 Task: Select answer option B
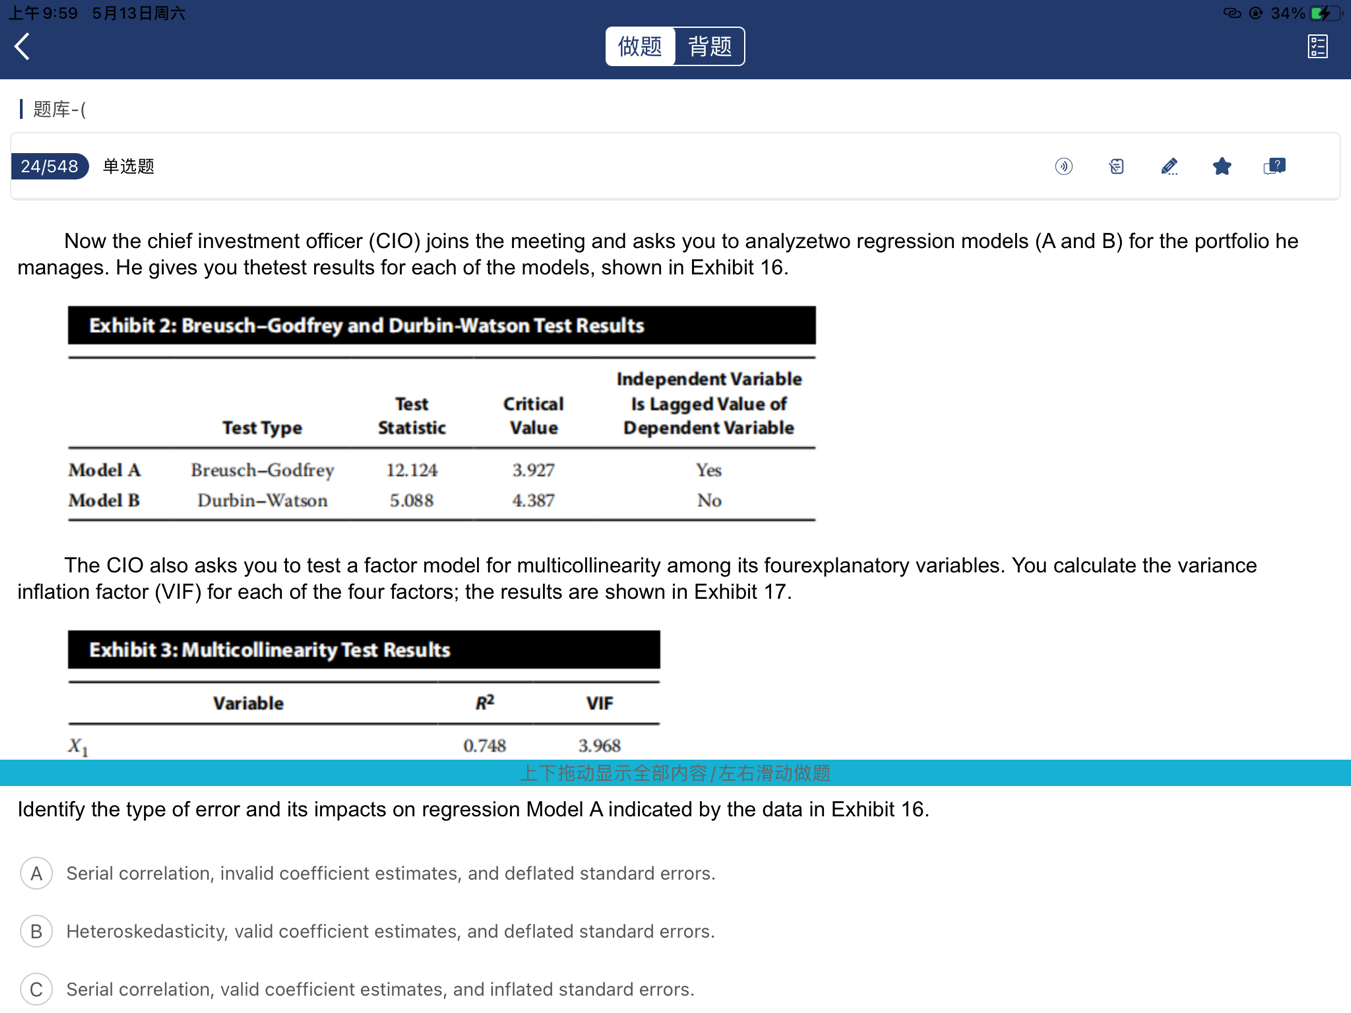click(x=36, y=931)
